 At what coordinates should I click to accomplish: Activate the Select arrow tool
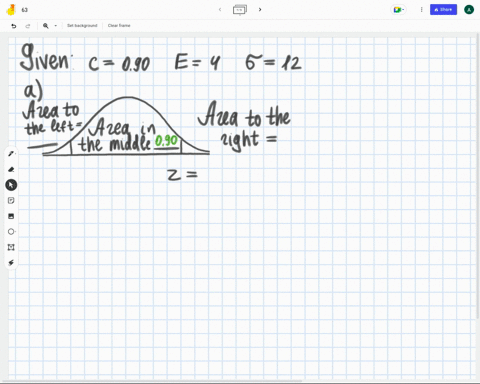click(x=11, y=185)
